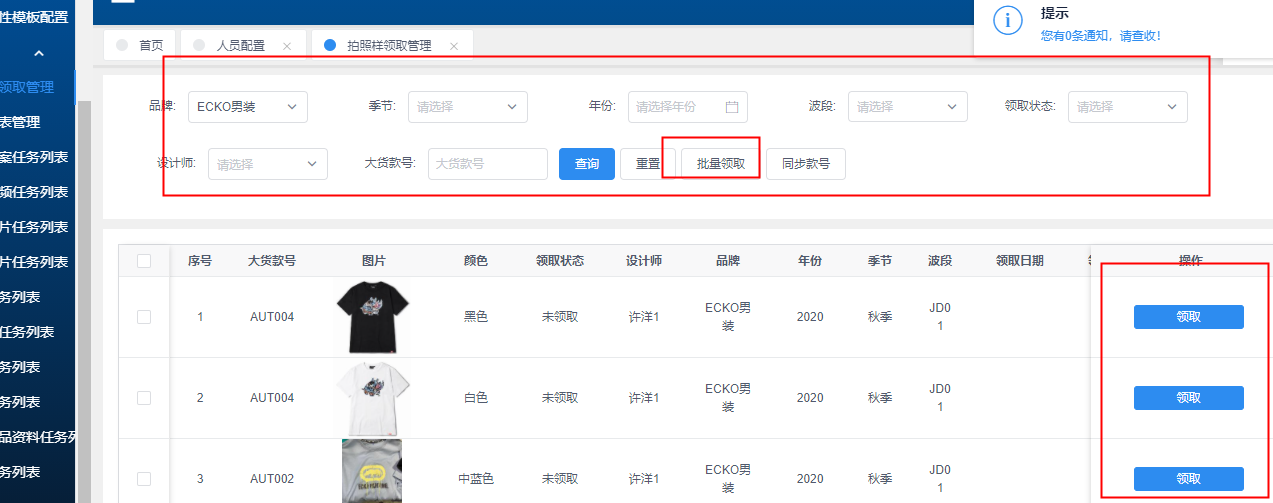Open the 季节 dropdown
Image resolution: width=1273 pixels, height=503 pixels.
[467, 107]
